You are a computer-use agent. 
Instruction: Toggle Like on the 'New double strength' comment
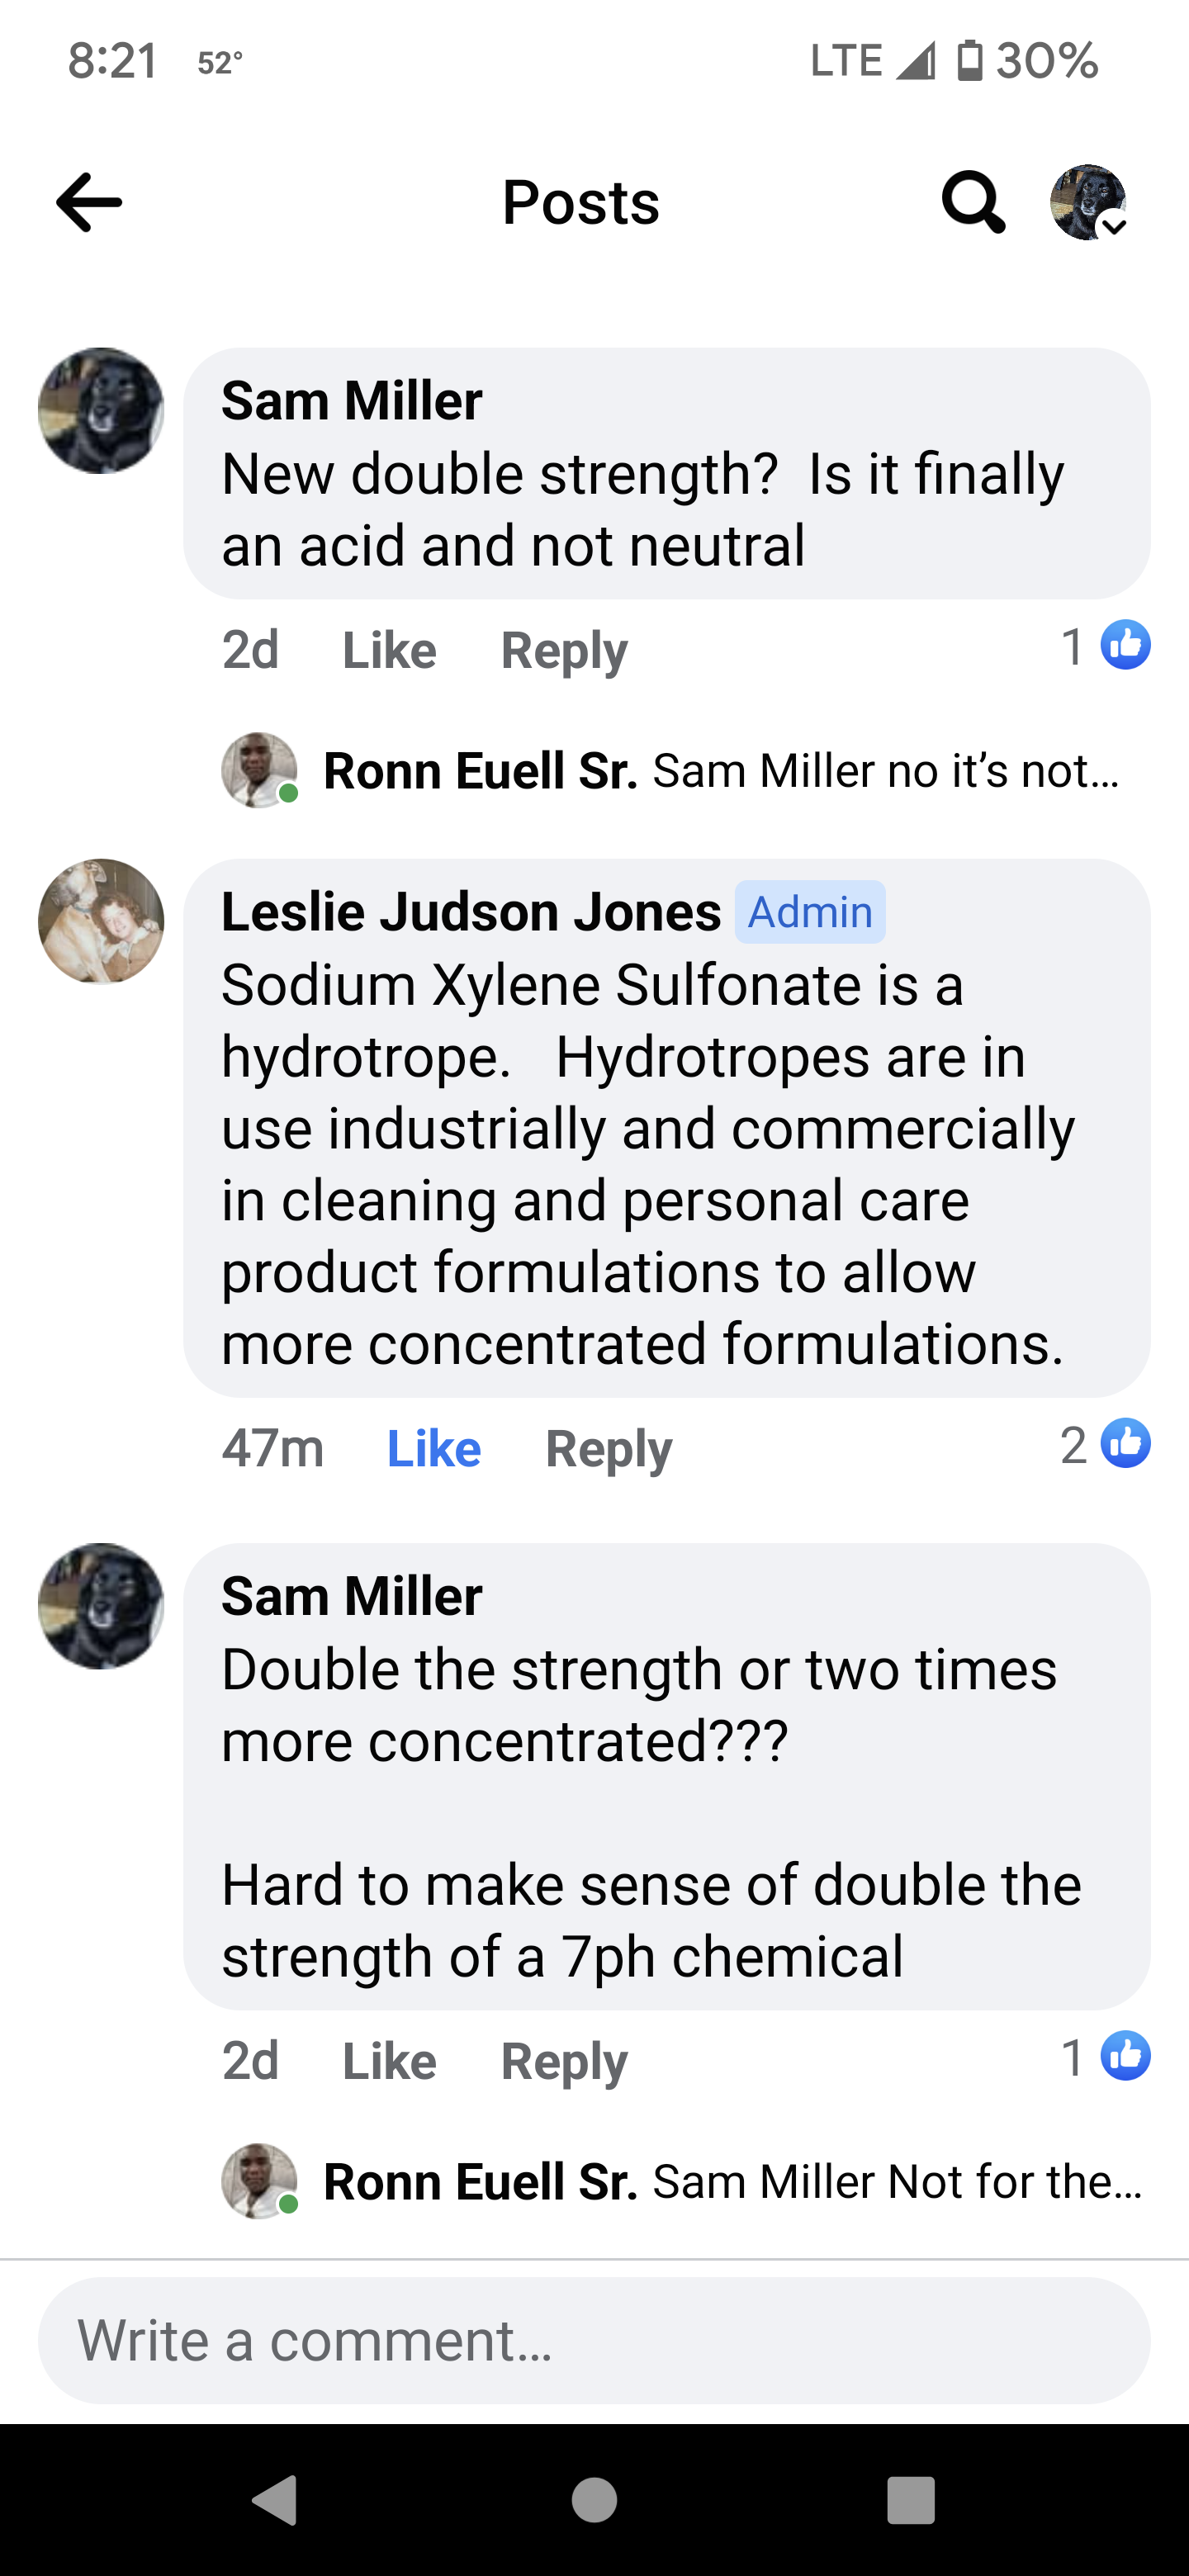[x=389, y=651]
